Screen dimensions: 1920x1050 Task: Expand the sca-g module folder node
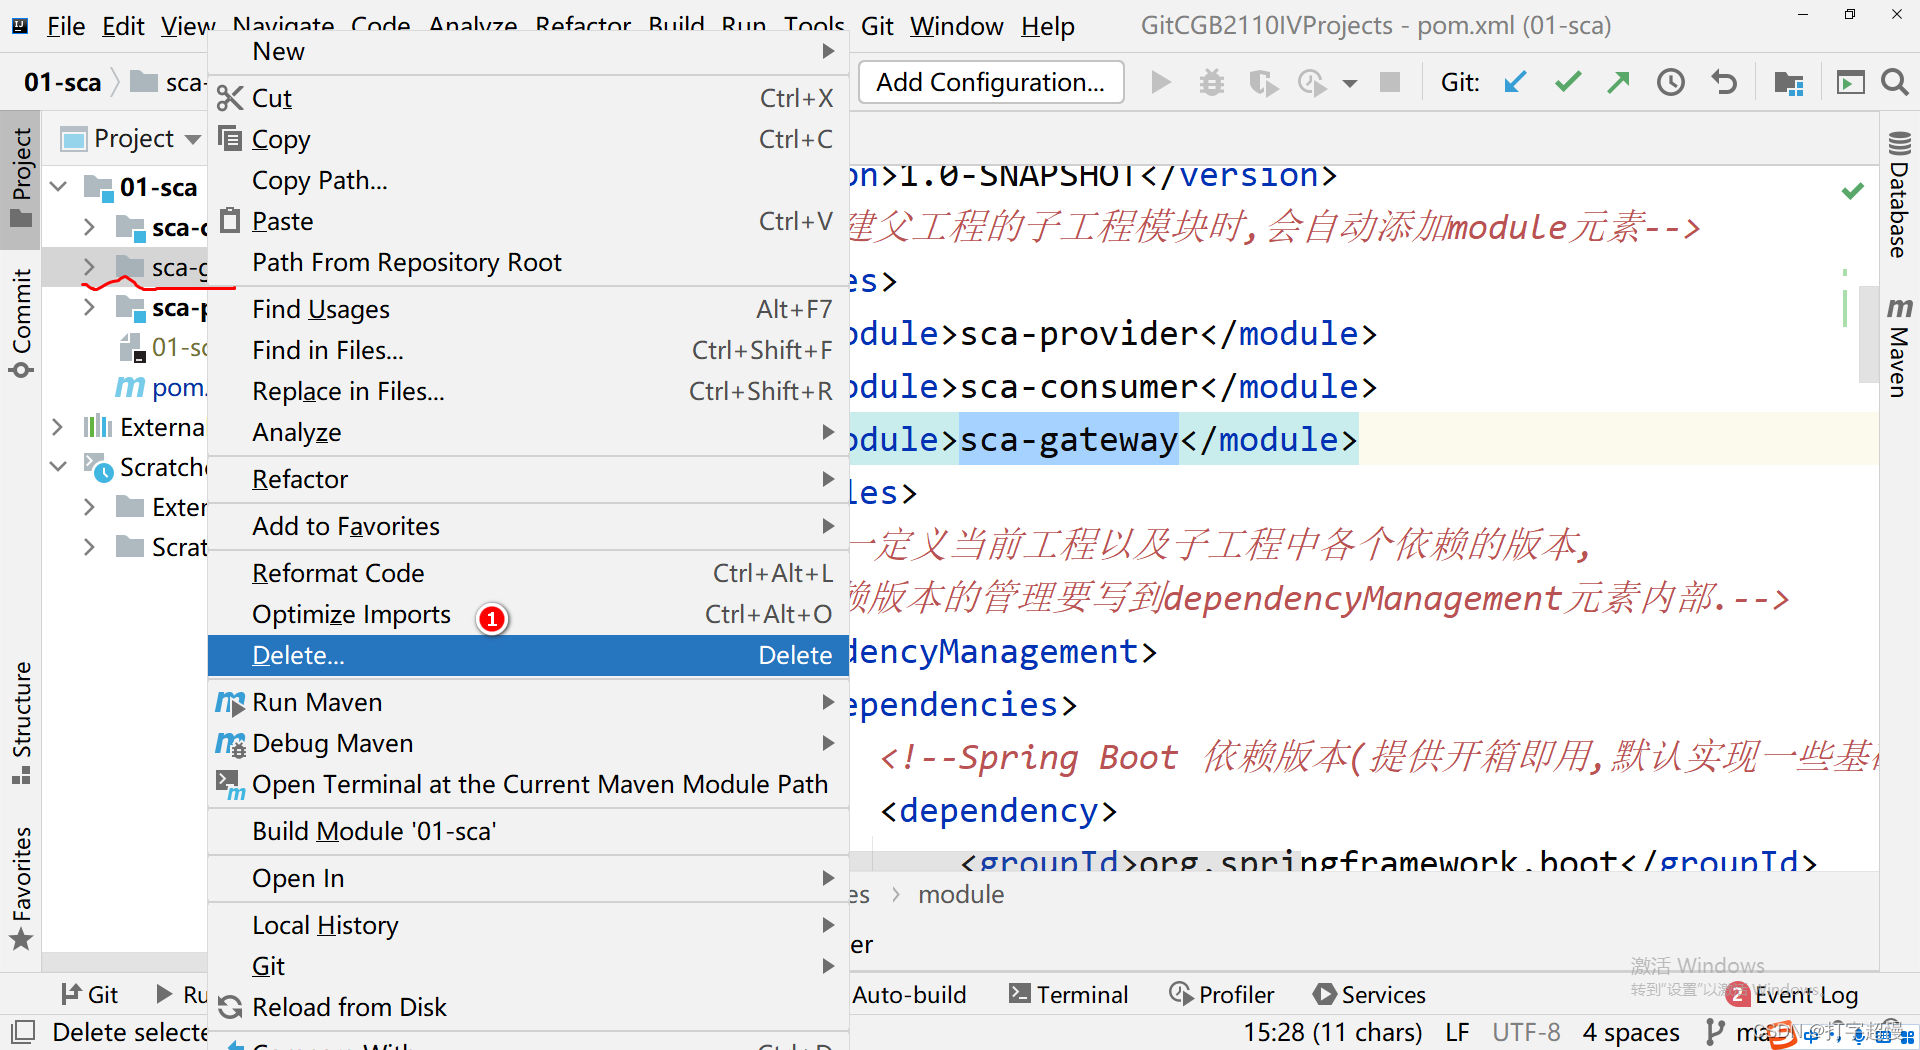click(89, 267)
